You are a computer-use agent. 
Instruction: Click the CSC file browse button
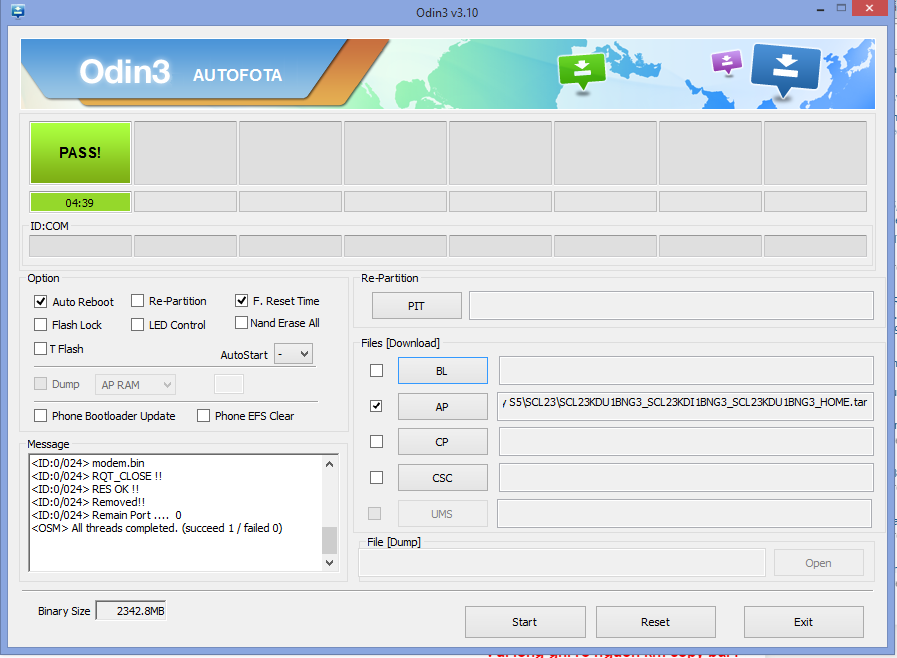(443, 478)
